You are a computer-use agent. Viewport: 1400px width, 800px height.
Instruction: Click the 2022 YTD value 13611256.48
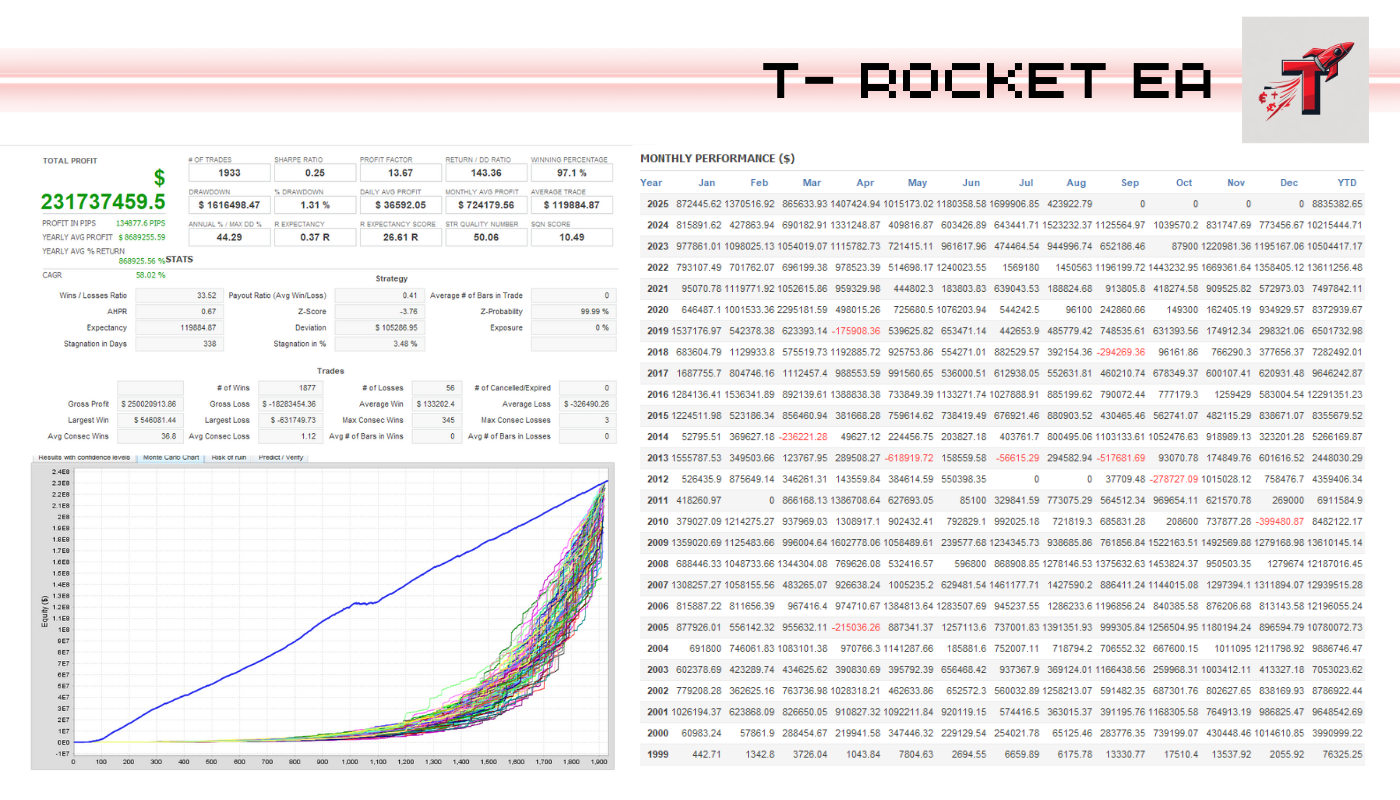1334,268
